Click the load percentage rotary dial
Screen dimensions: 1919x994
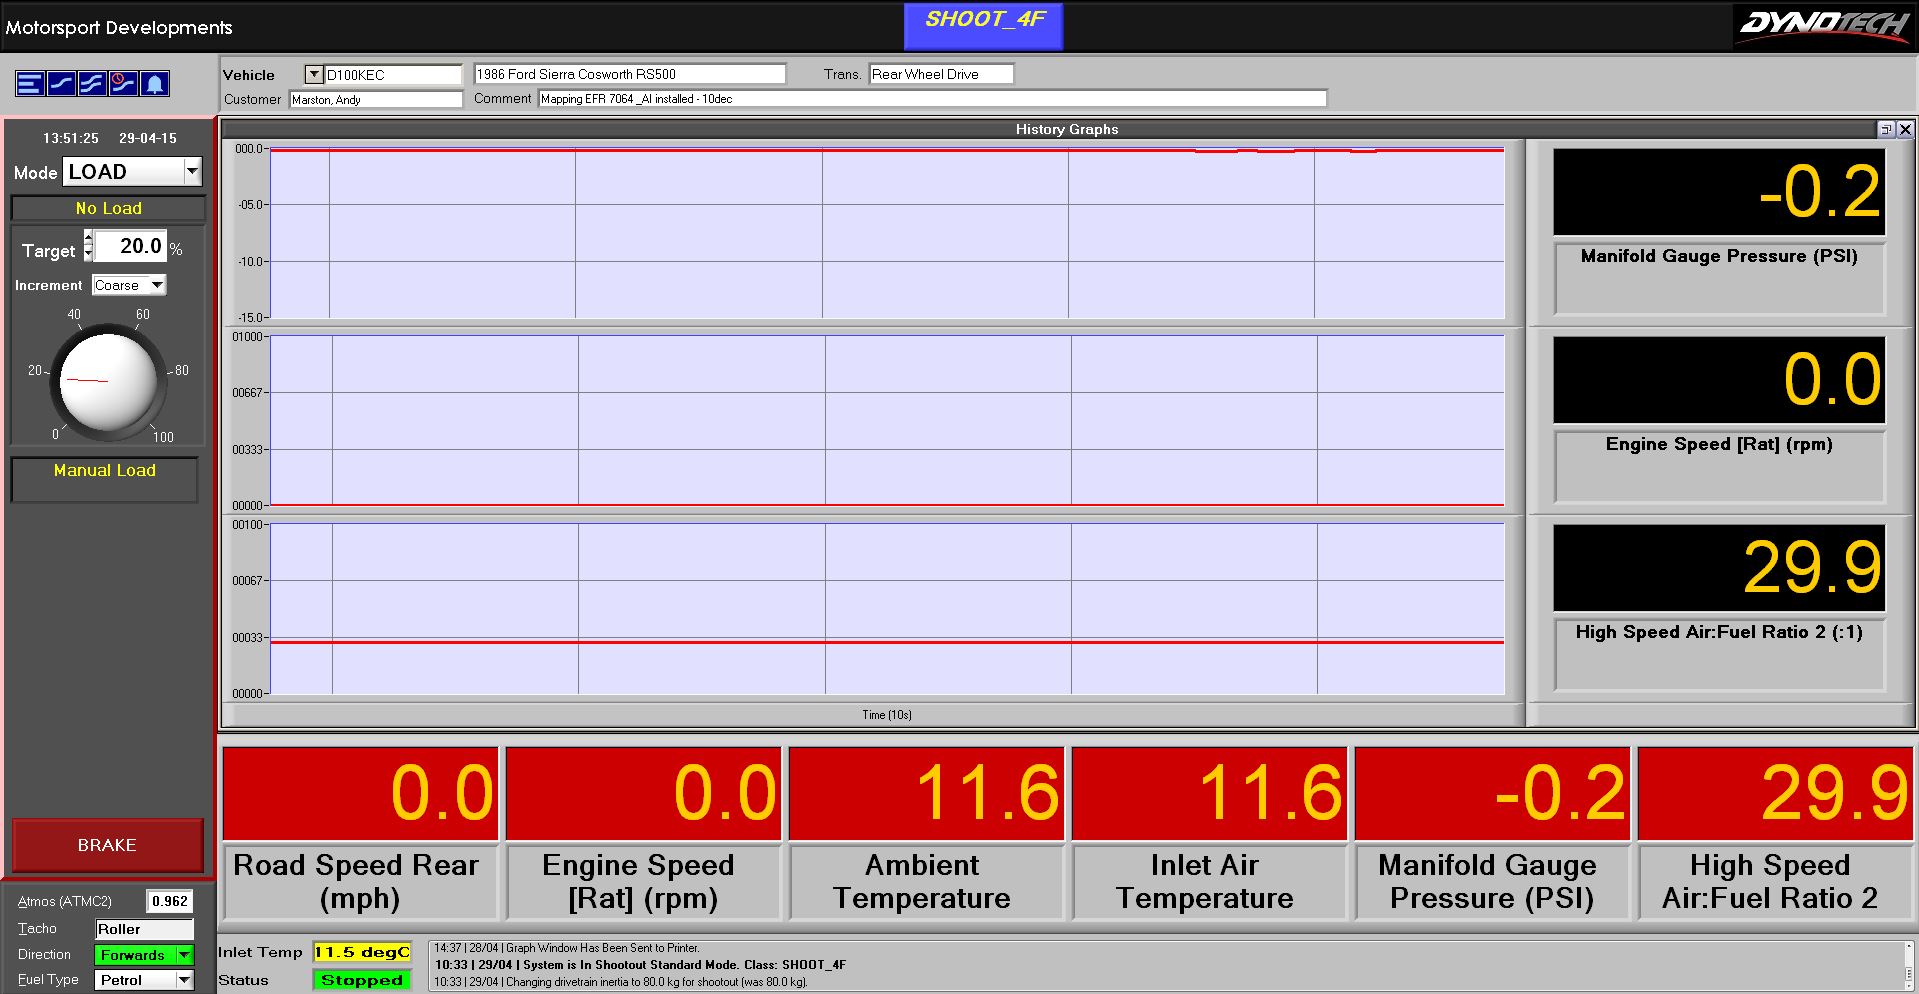coord(108,381)
